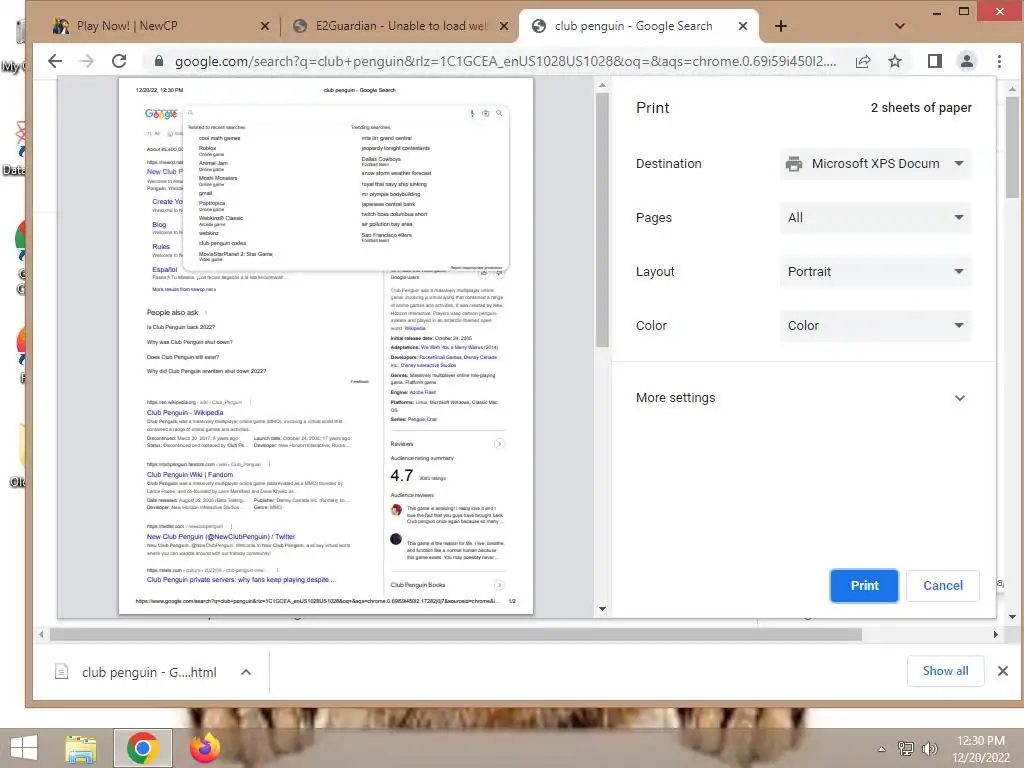1024x768 pixels.
Task: Click the network tray icon
Action: (x=906, y=749)
